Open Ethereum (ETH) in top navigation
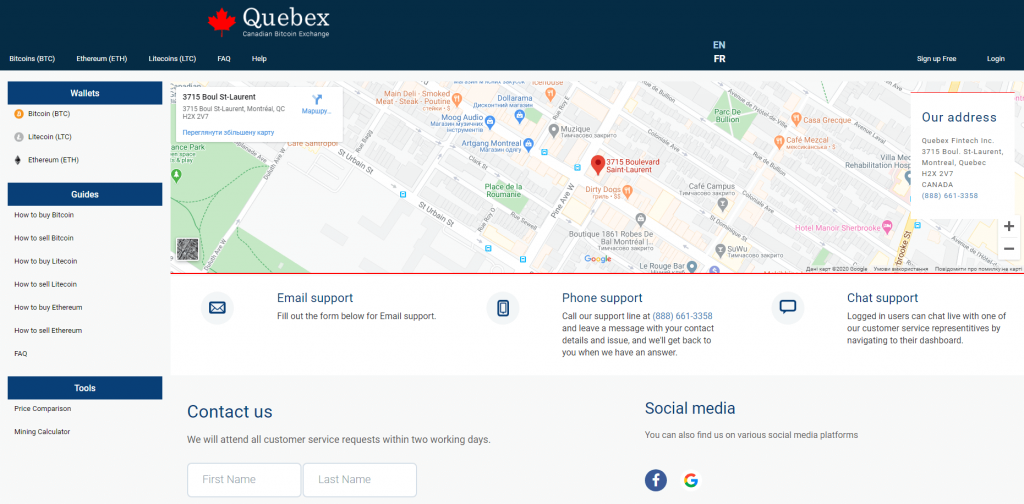 (x=102, y=59)
